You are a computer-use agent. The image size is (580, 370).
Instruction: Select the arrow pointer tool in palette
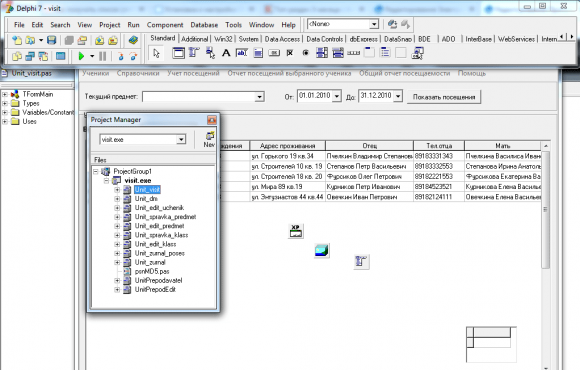[156, 53]
